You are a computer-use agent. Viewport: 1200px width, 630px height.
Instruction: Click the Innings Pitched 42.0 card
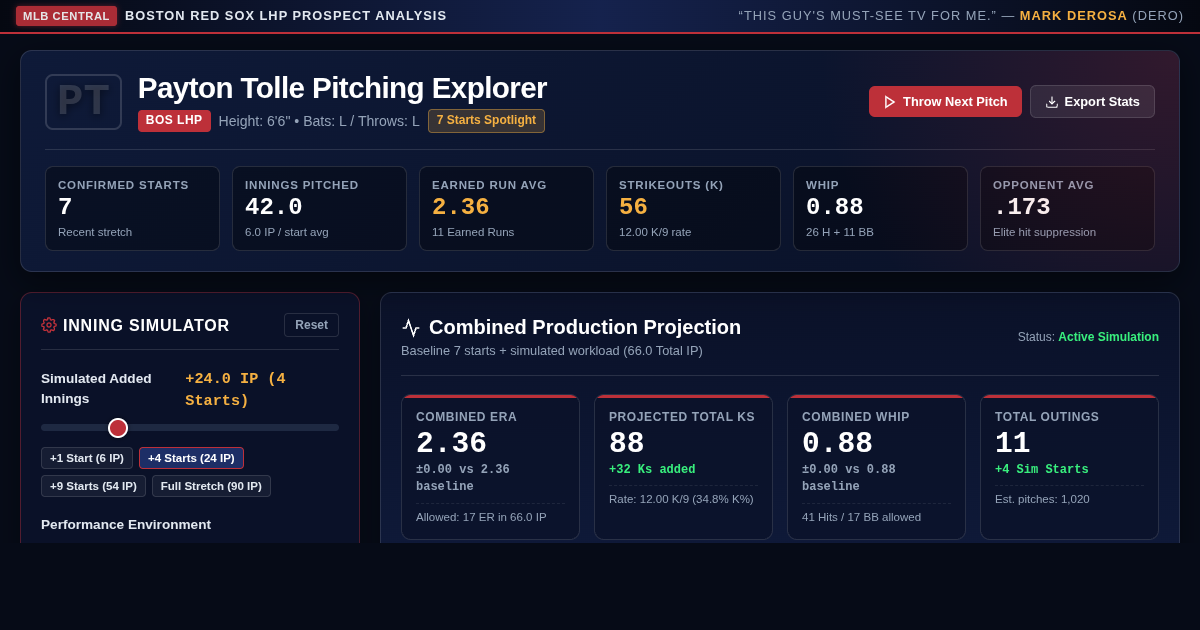(319, 208)
